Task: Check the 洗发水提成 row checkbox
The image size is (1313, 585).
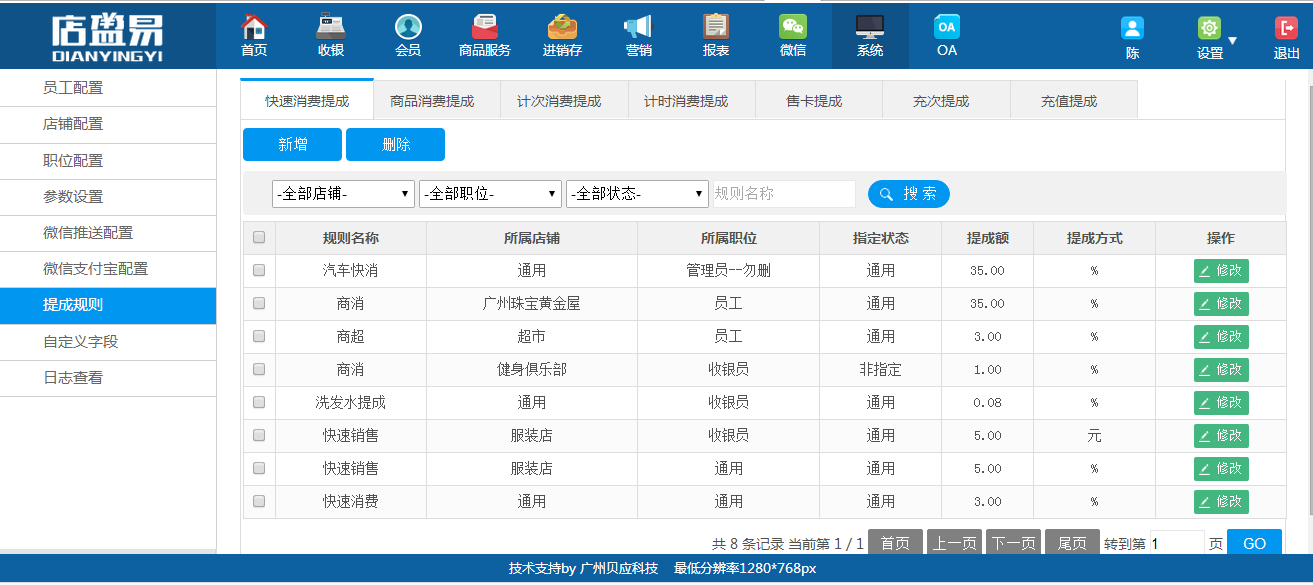Action: tap(259, 402)
